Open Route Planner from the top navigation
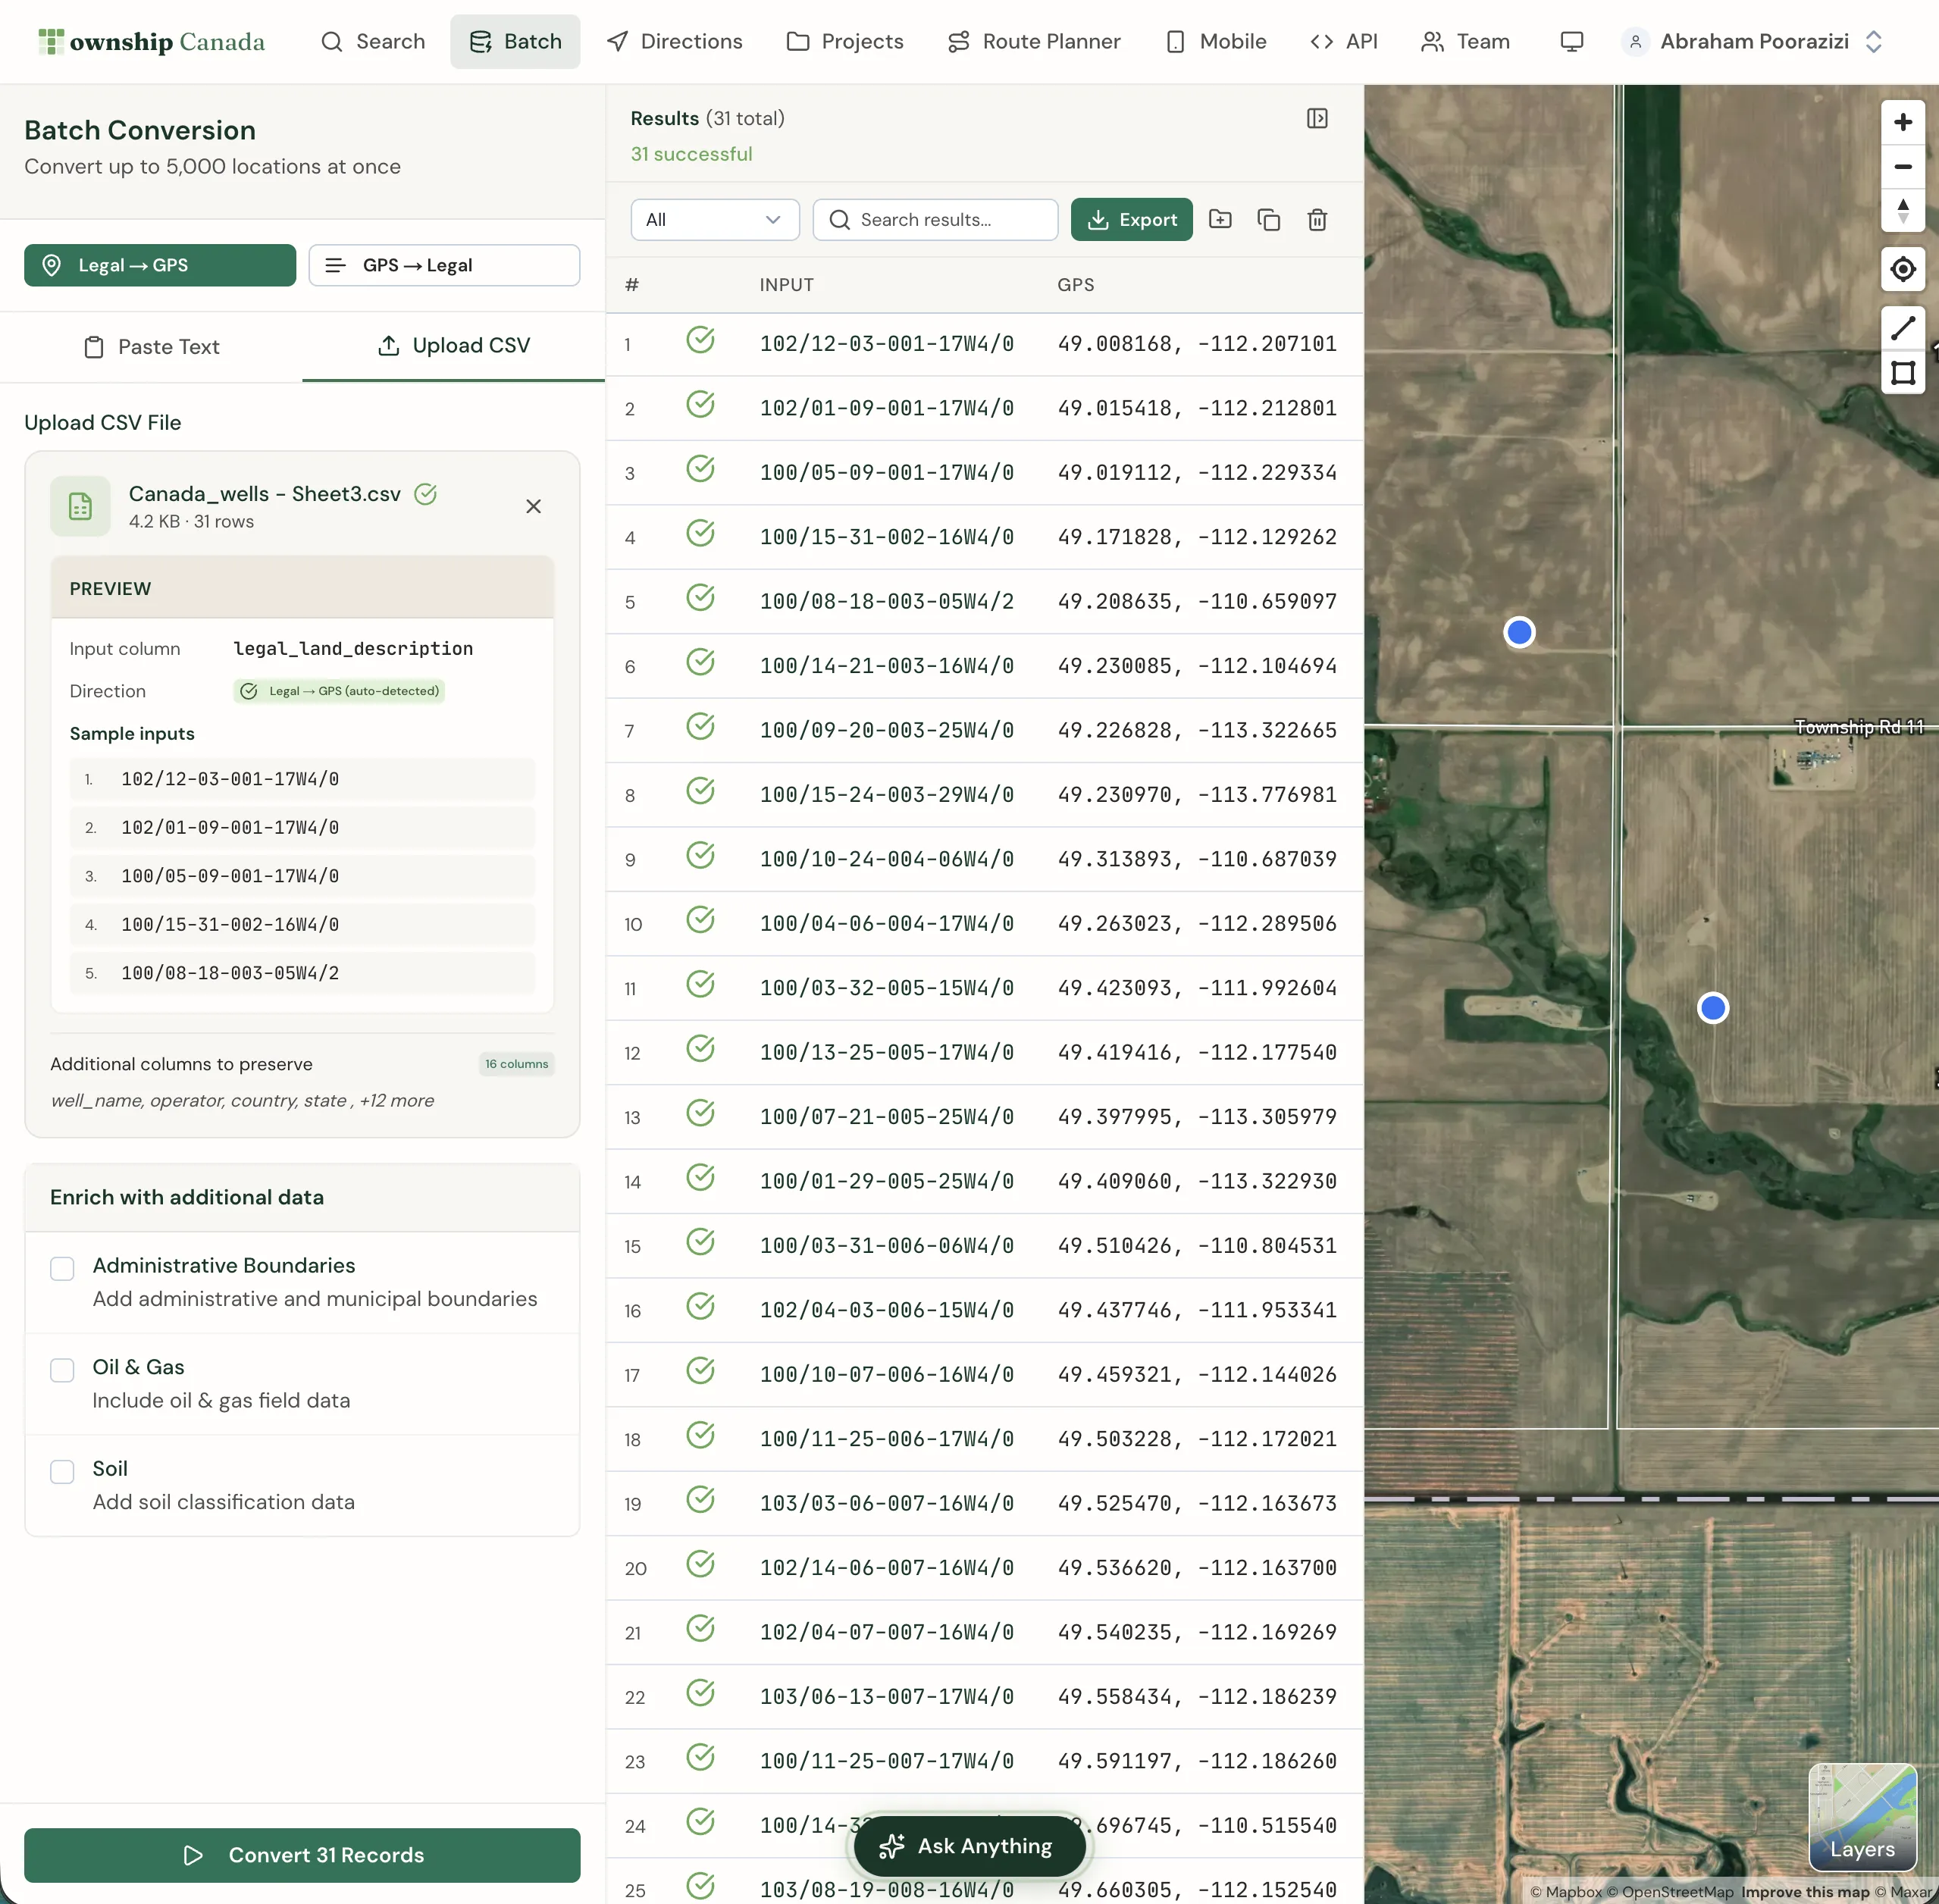 point(1034,42)
